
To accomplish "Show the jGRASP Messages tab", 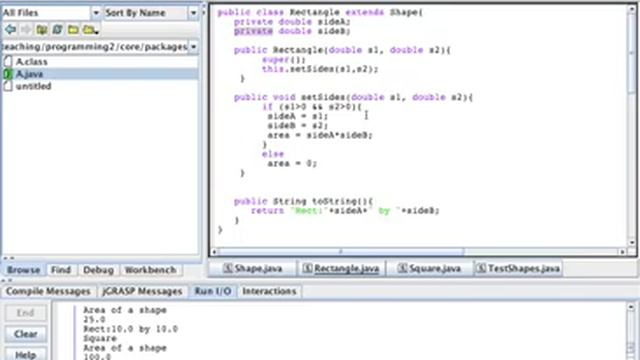I will pos(142,291).
